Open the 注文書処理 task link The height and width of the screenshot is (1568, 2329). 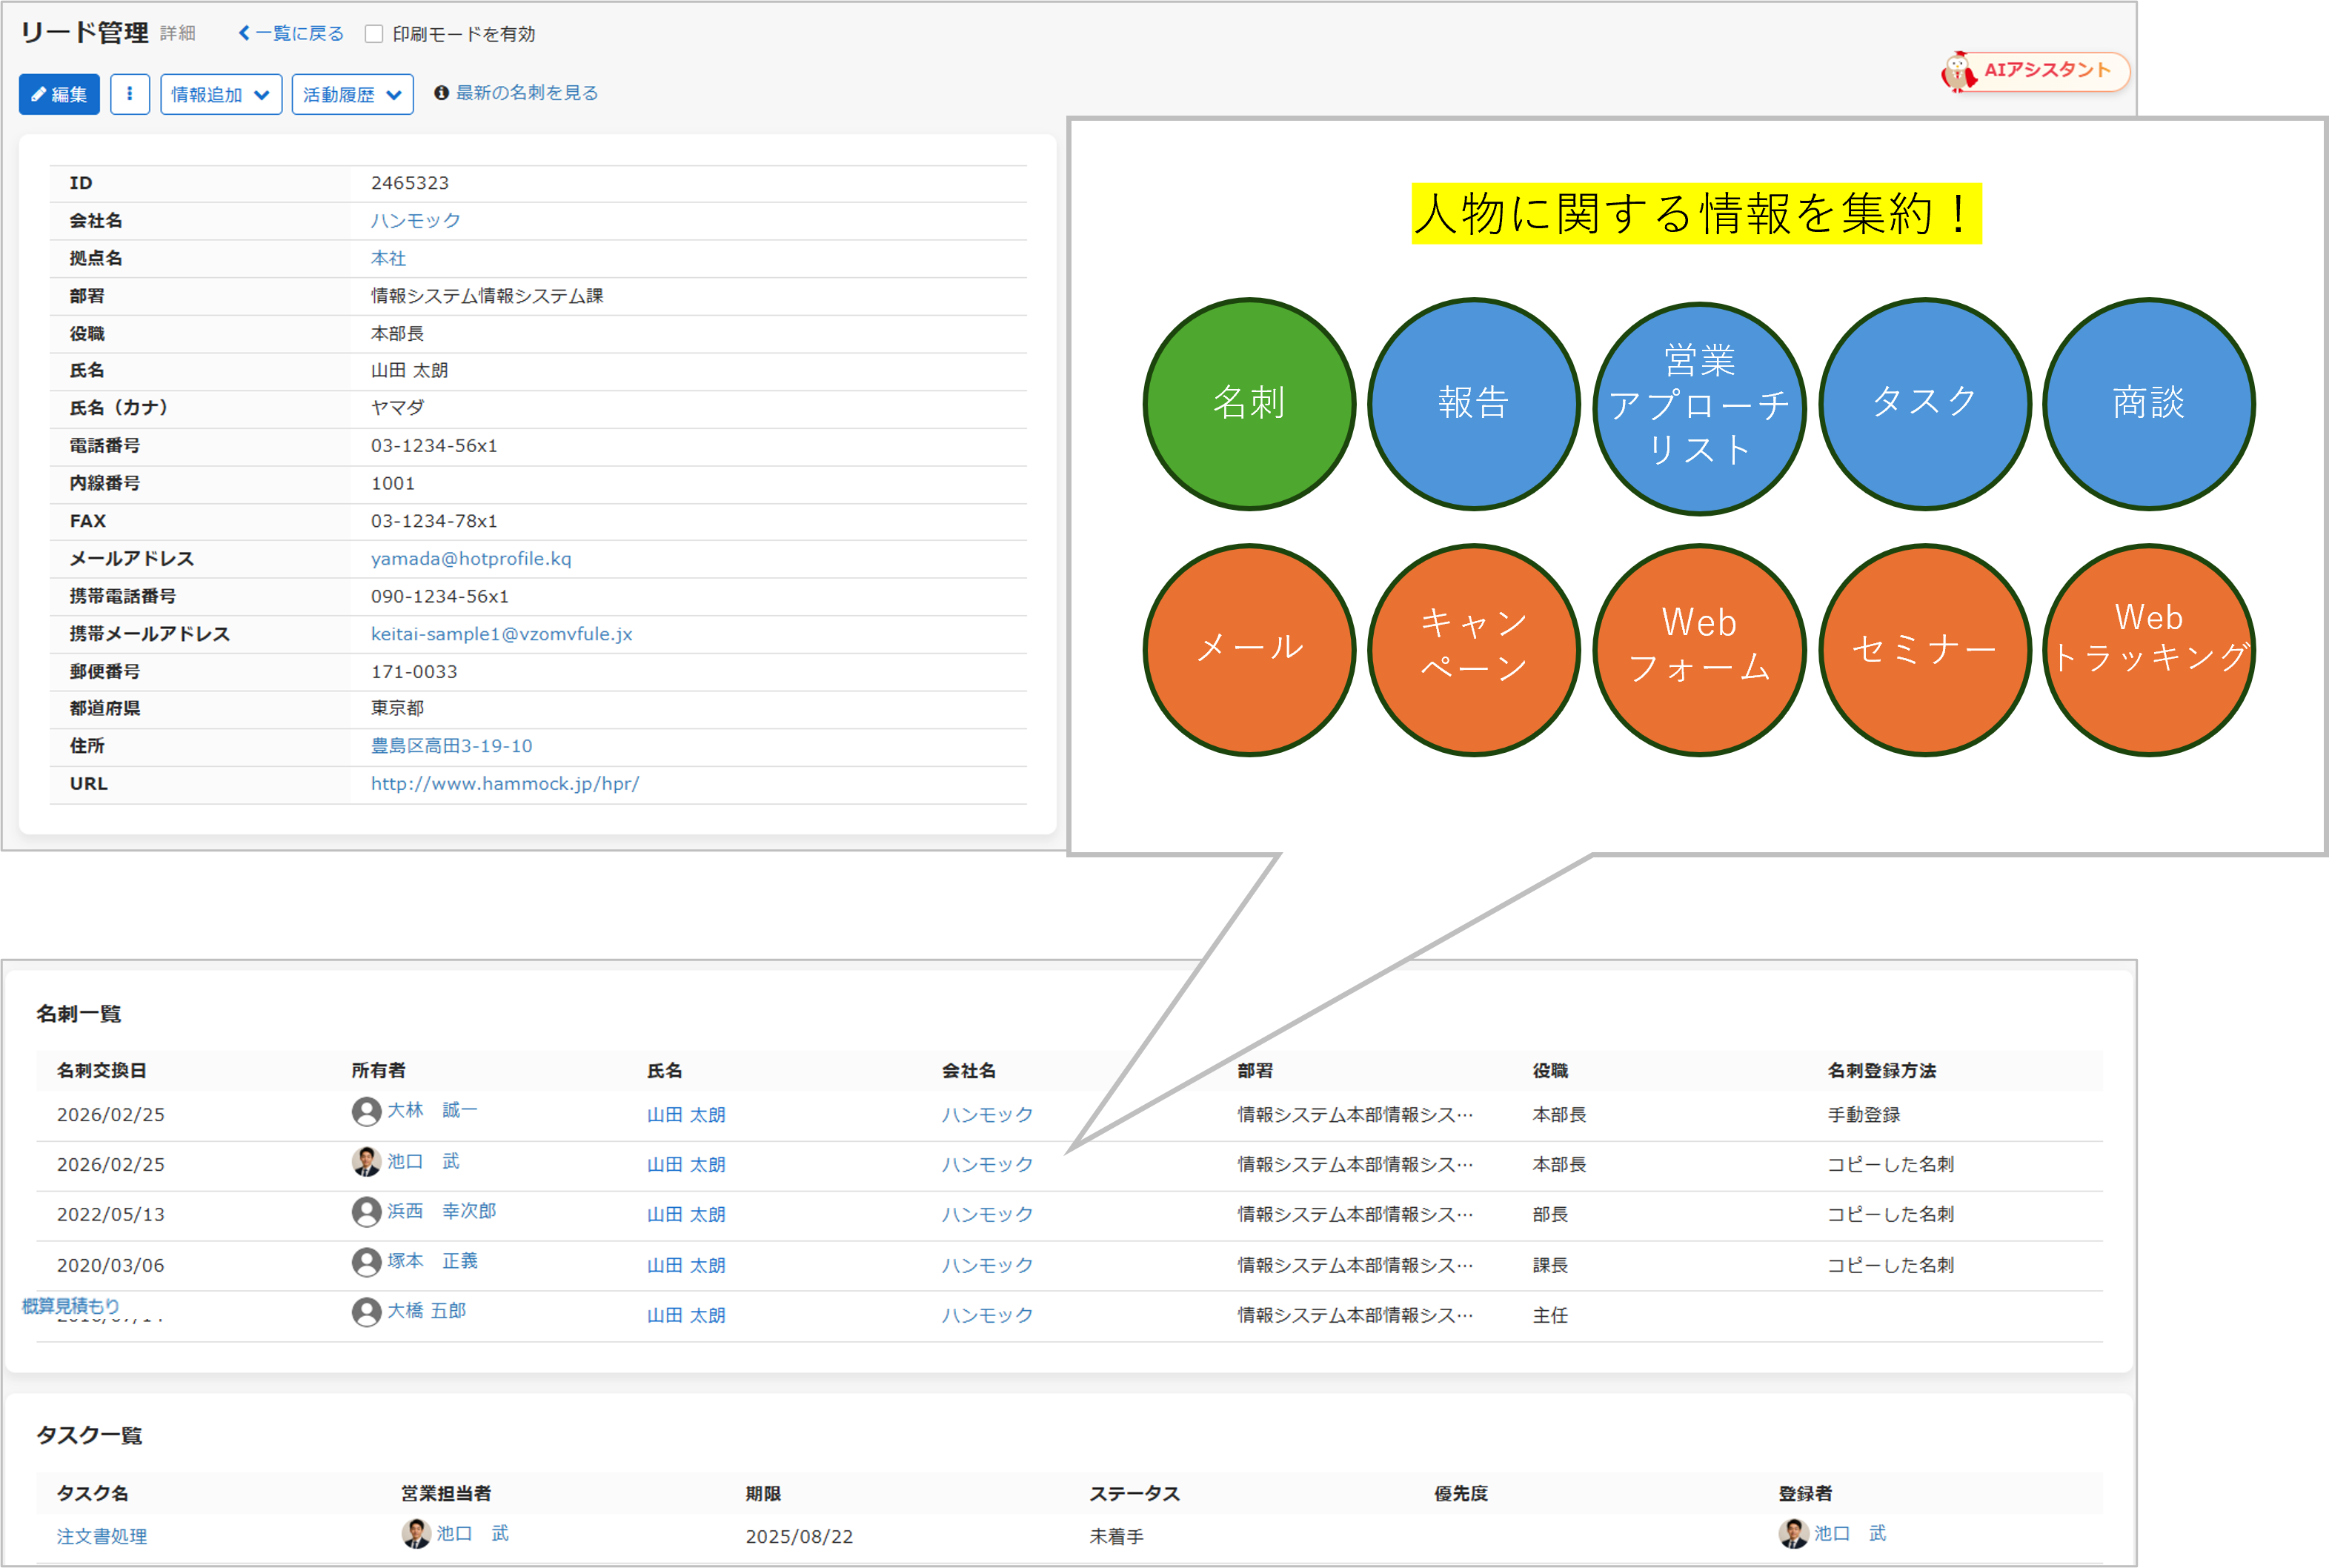click(102, 1536)
